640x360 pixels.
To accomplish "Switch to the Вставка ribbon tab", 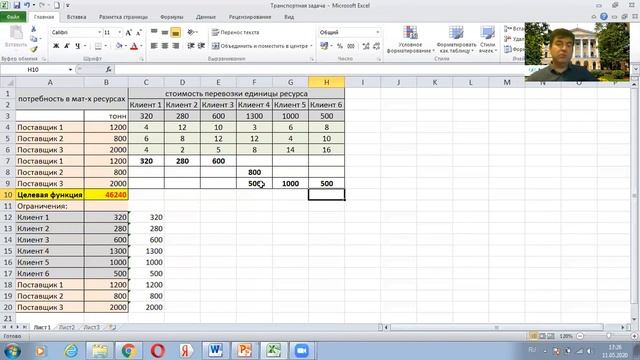I will [x=76, y=17].
